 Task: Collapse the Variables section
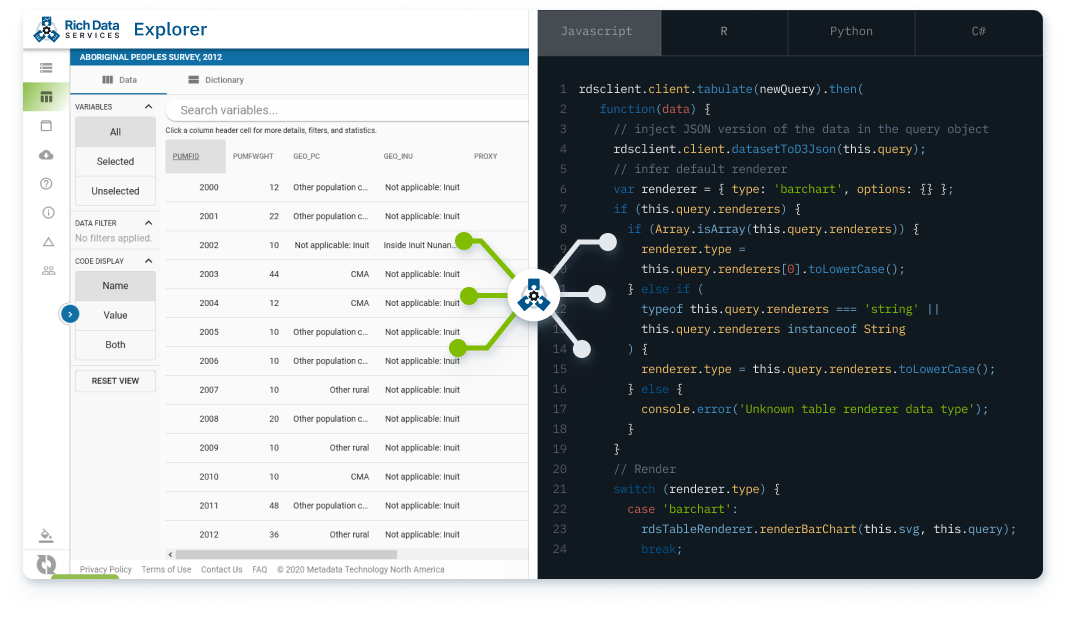148,107
